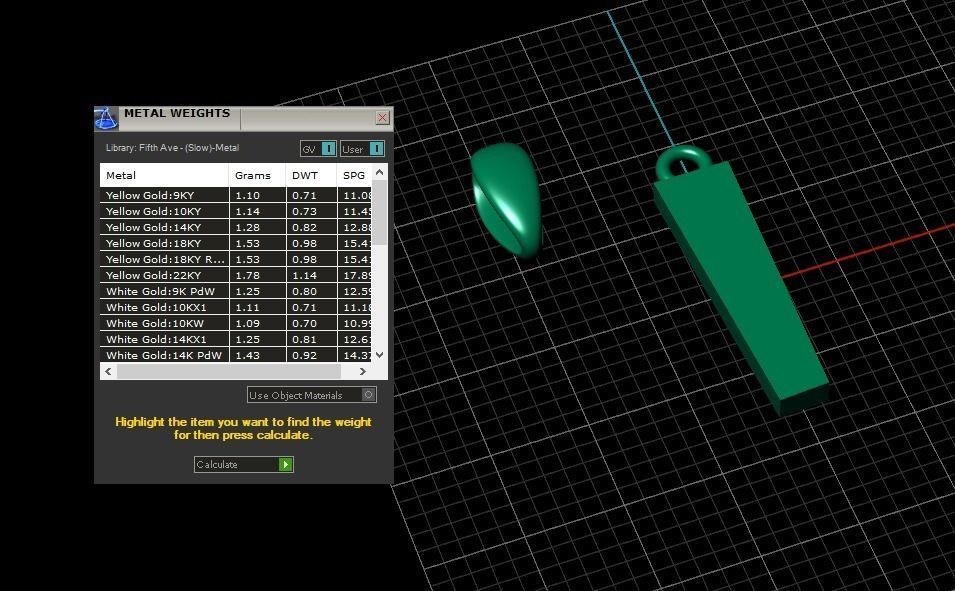
Task: Select the White Gold:14K PdW row
Action: [236, 355]
